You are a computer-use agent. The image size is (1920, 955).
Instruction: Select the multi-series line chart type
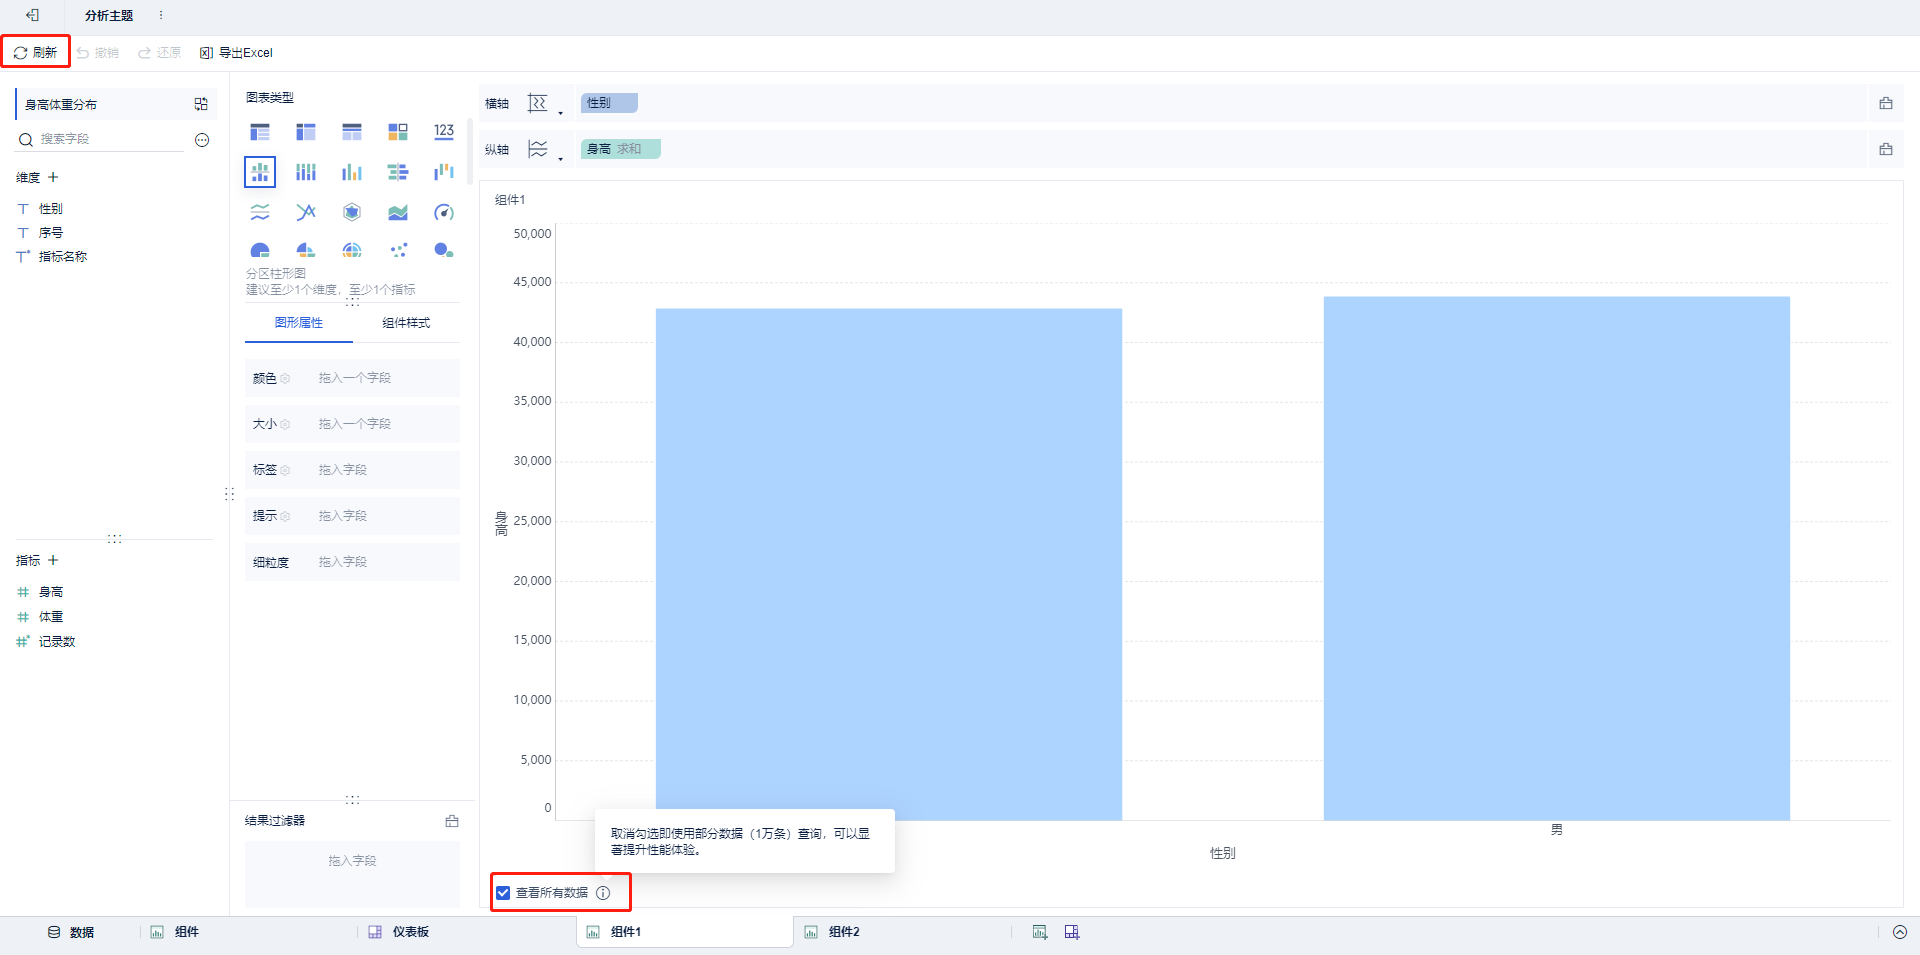tap(306, 212)
